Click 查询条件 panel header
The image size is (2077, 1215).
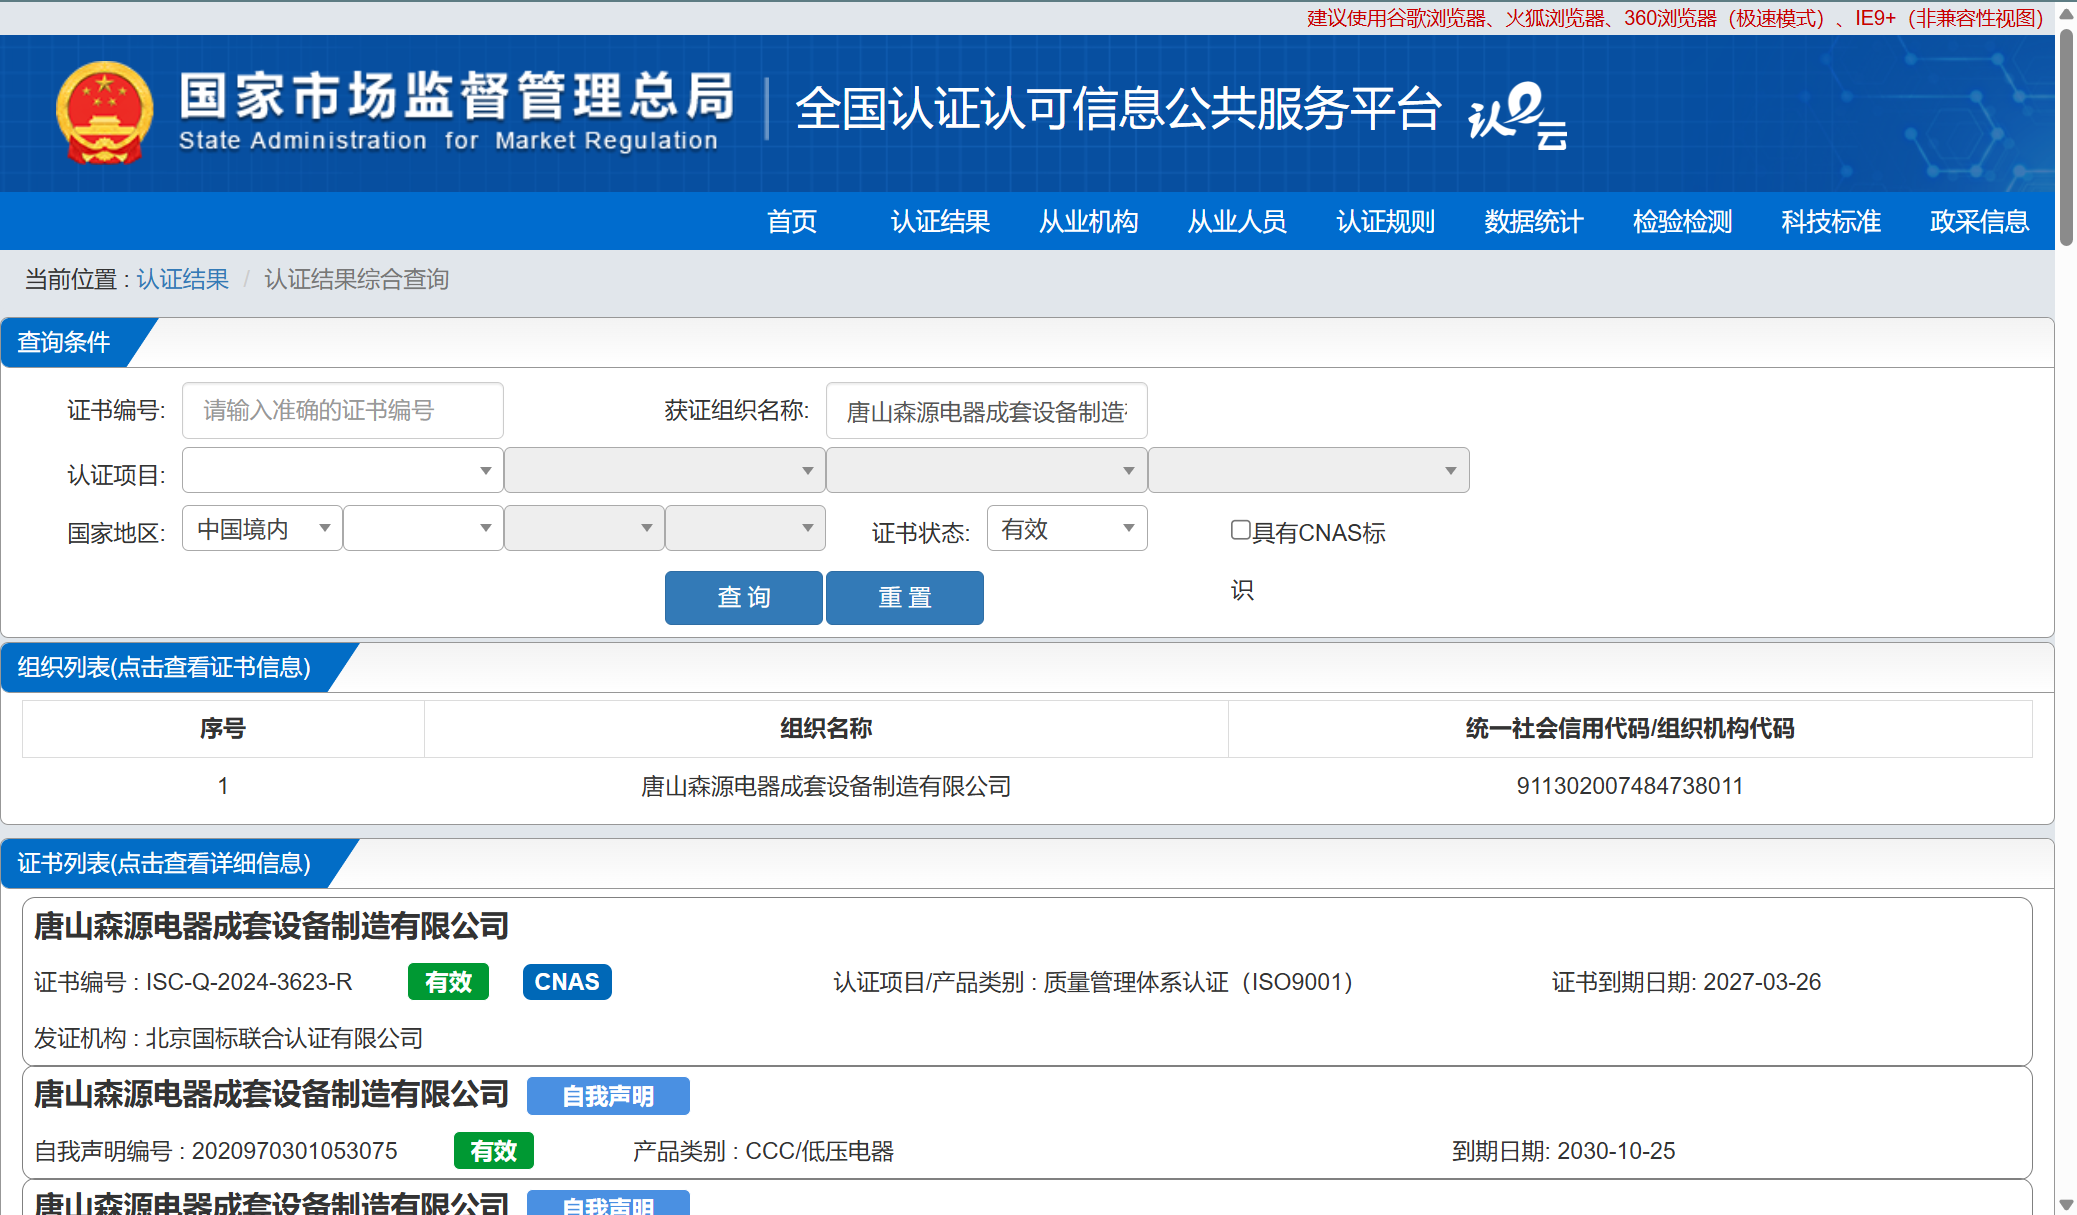click(64, 342)
